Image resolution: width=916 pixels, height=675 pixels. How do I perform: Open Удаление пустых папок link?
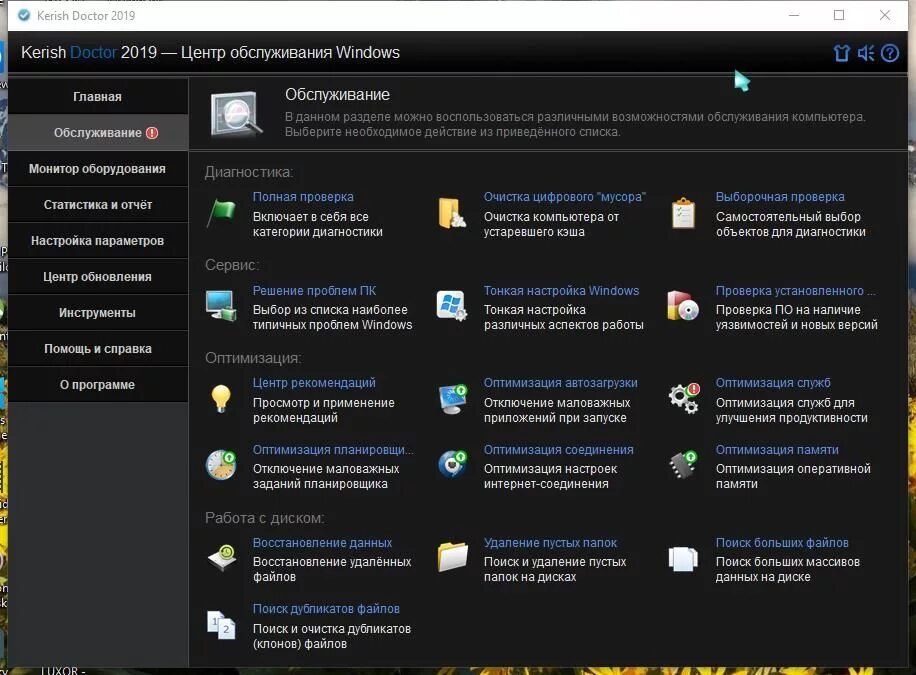550,542
